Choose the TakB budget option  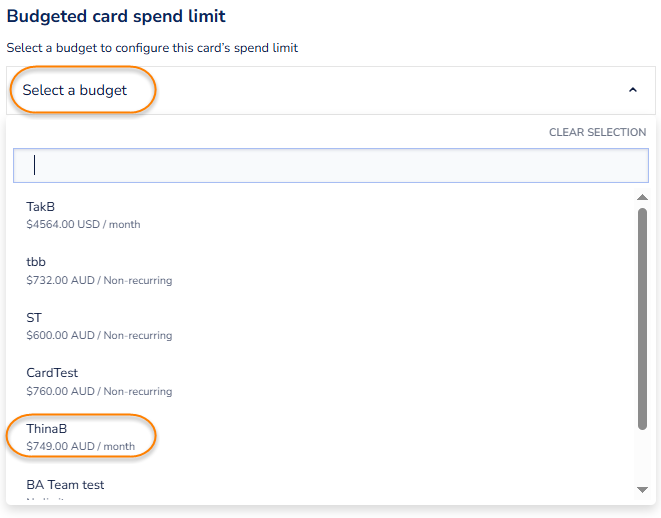coord(40,207)
